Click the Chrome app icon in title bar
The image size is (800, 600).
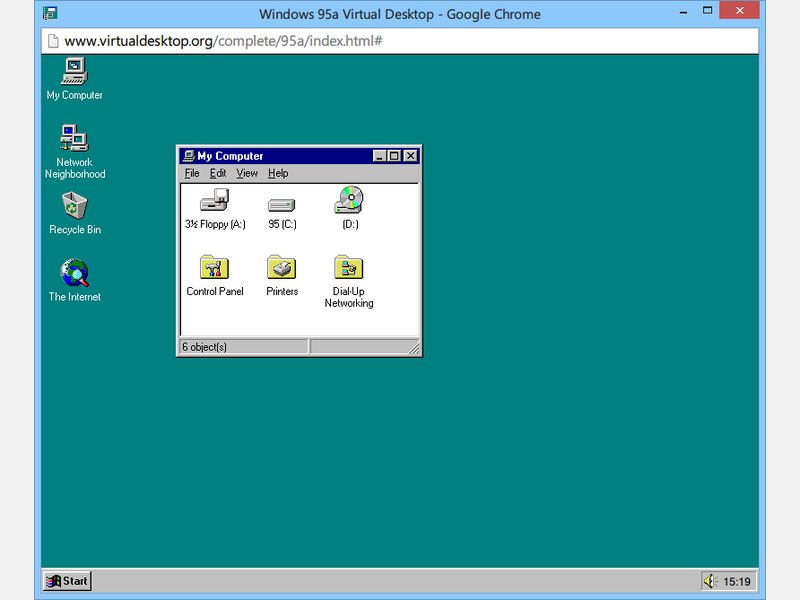50,13
